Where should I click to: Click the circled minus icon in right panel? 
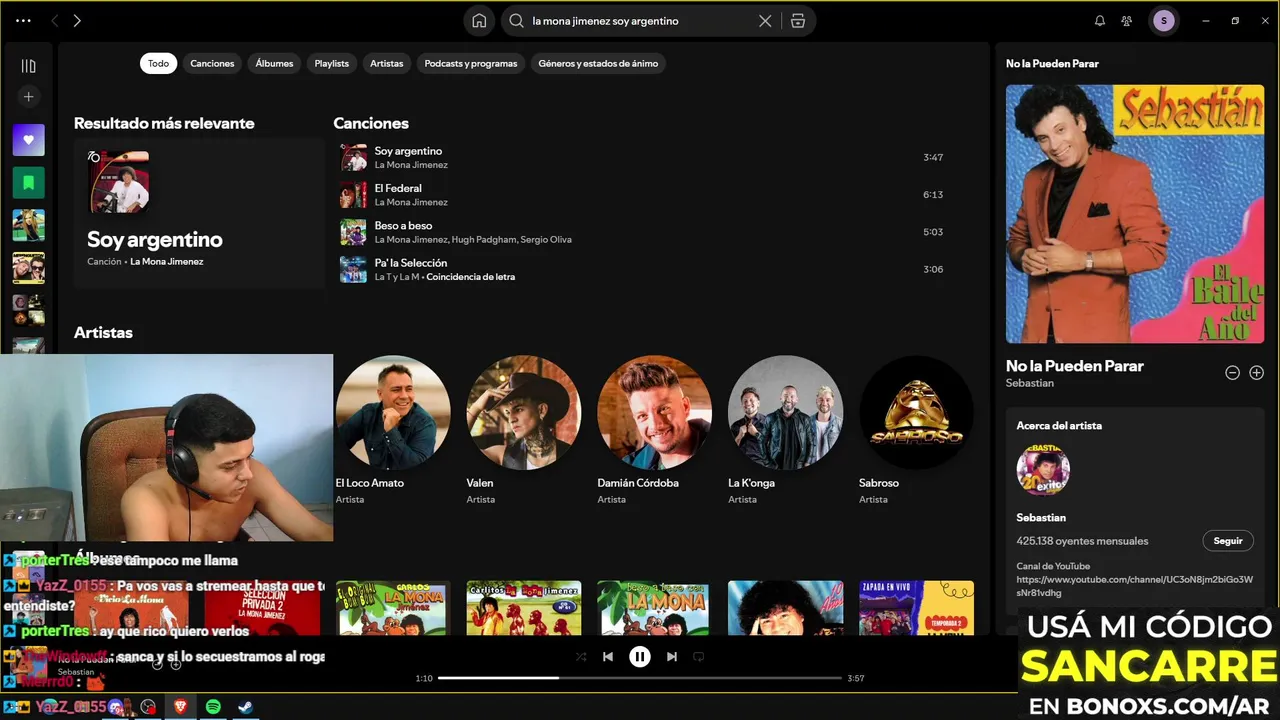[1233, 372]
